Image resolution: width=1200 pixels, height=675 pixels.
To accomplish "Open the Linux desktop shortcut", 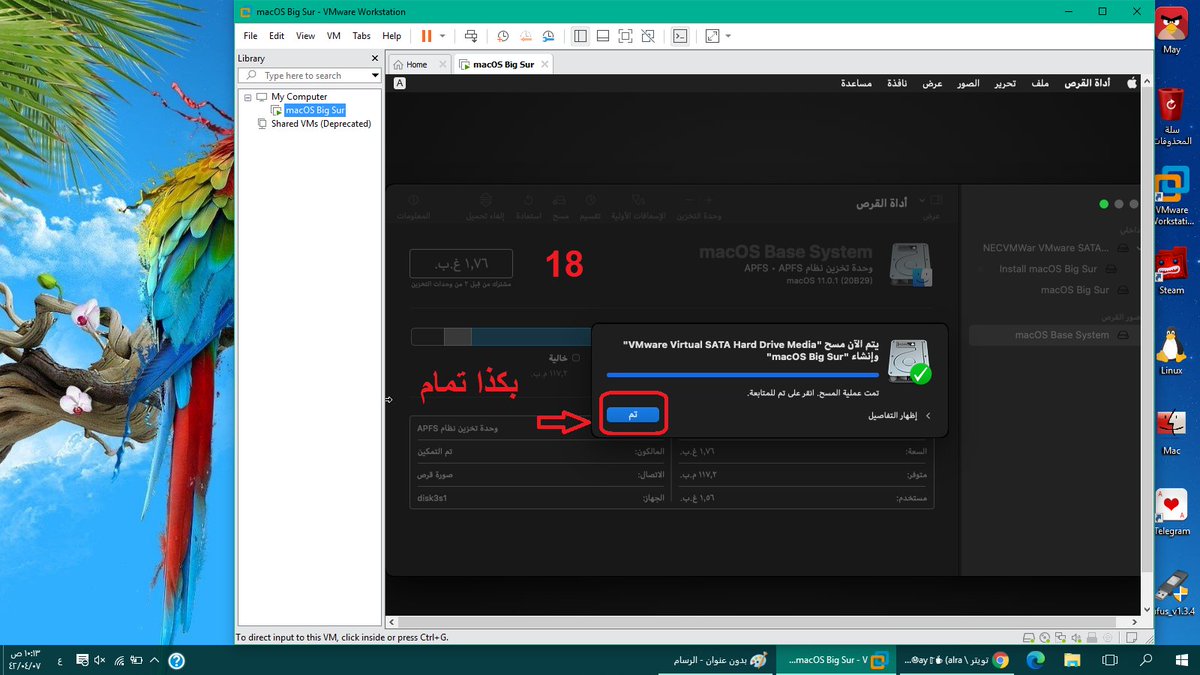I will click(1171, 351).
